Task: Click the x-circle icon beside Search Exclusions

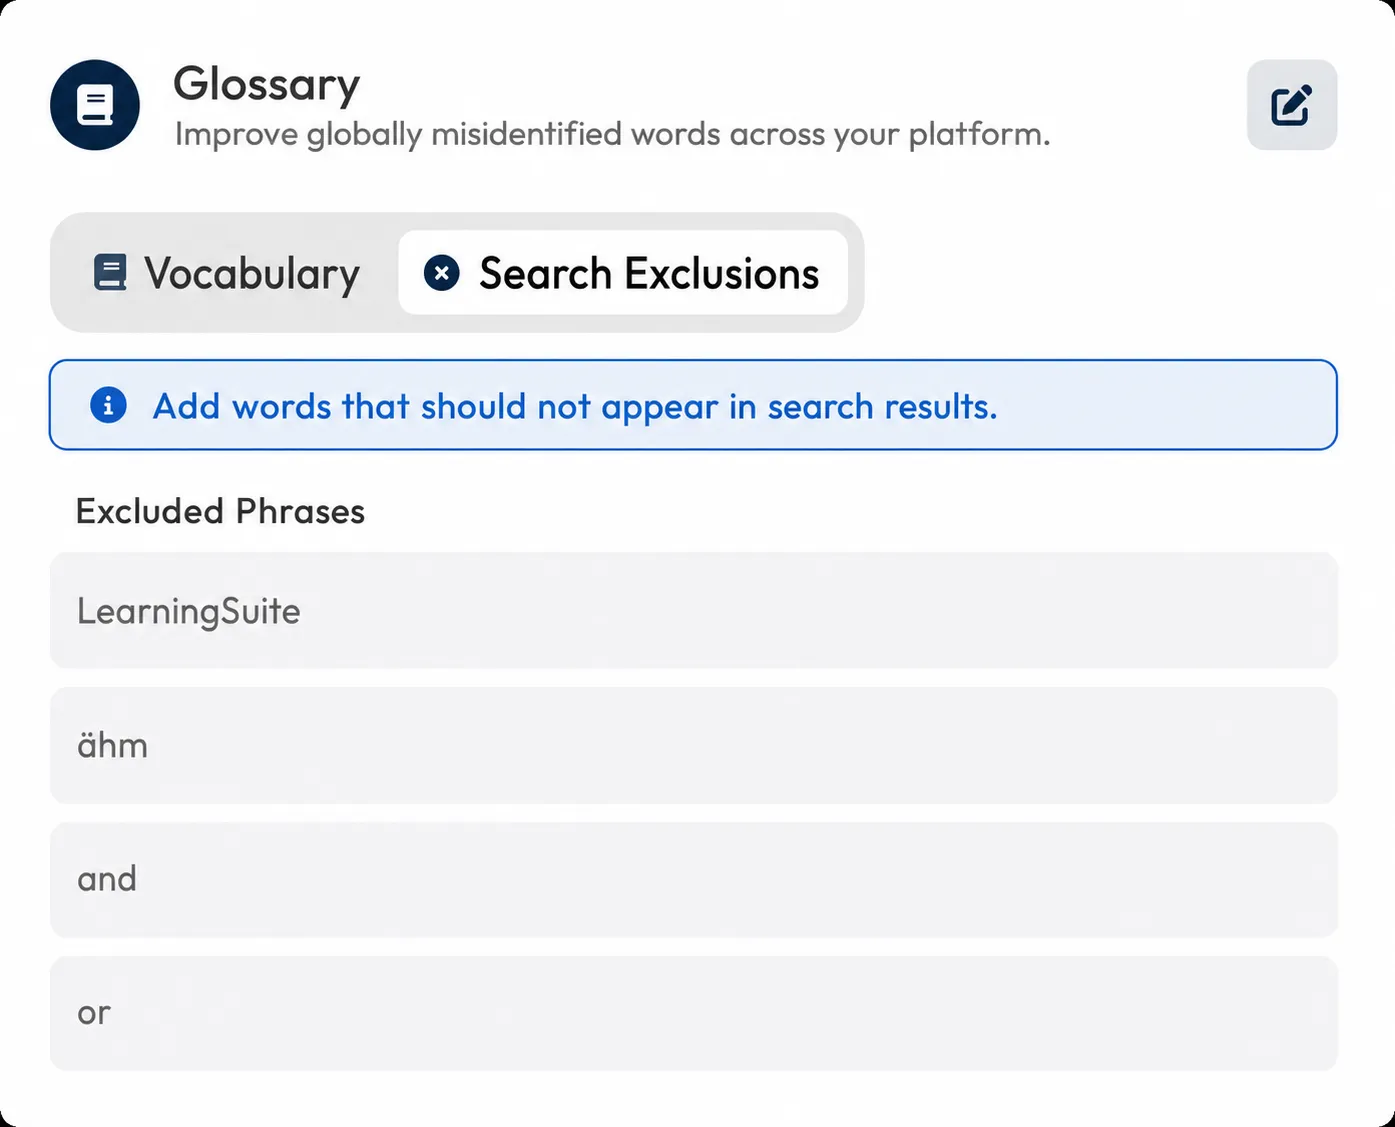Action: (x=441, y=272)
